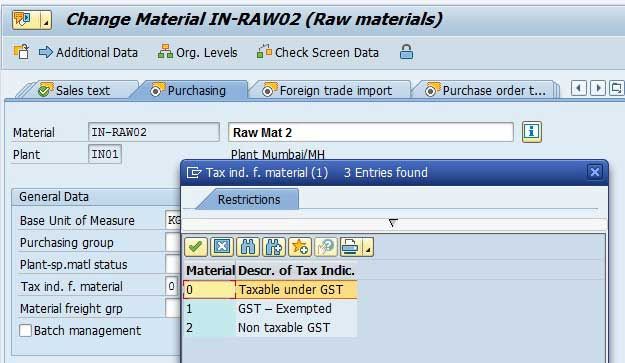Click the Raw Mat 2 description field
This screenshot has width=625, height=363.
click(371, 132)
